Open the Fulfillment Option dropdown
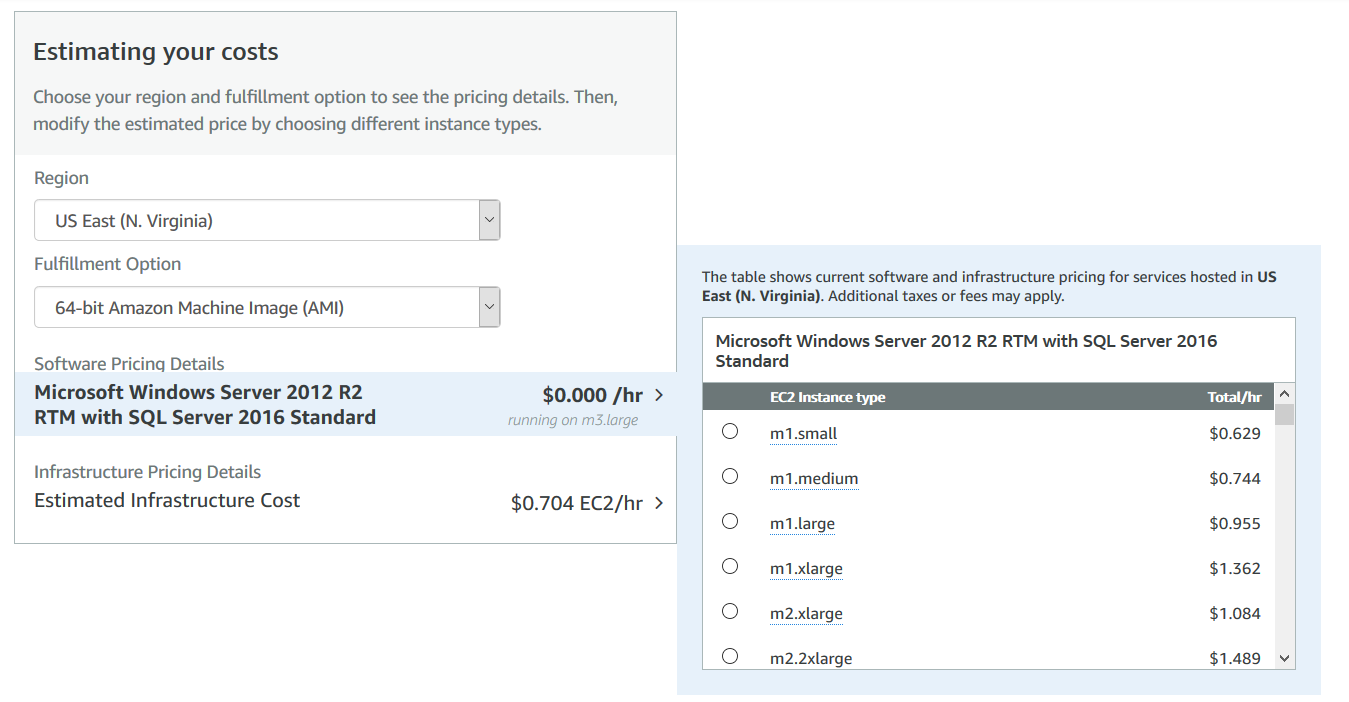The image size is (1349, 702). click(x=267, y=307)
